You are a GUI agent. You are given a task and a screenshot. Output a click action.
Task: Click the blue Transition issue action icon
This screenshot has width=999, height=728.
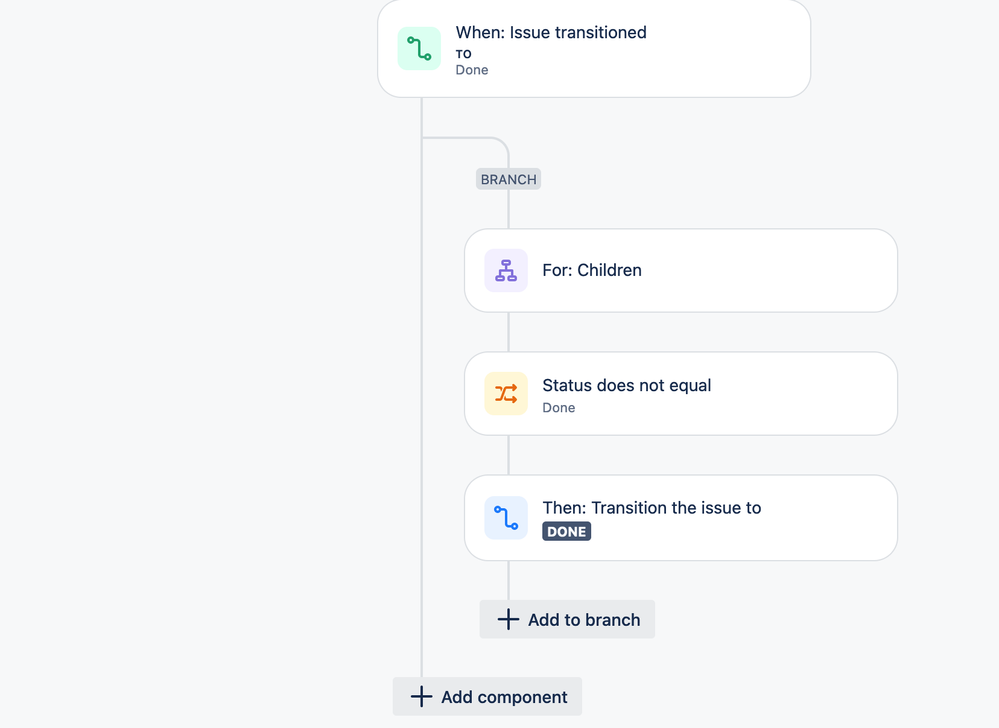pyautogui.click(x=506, y=518)
